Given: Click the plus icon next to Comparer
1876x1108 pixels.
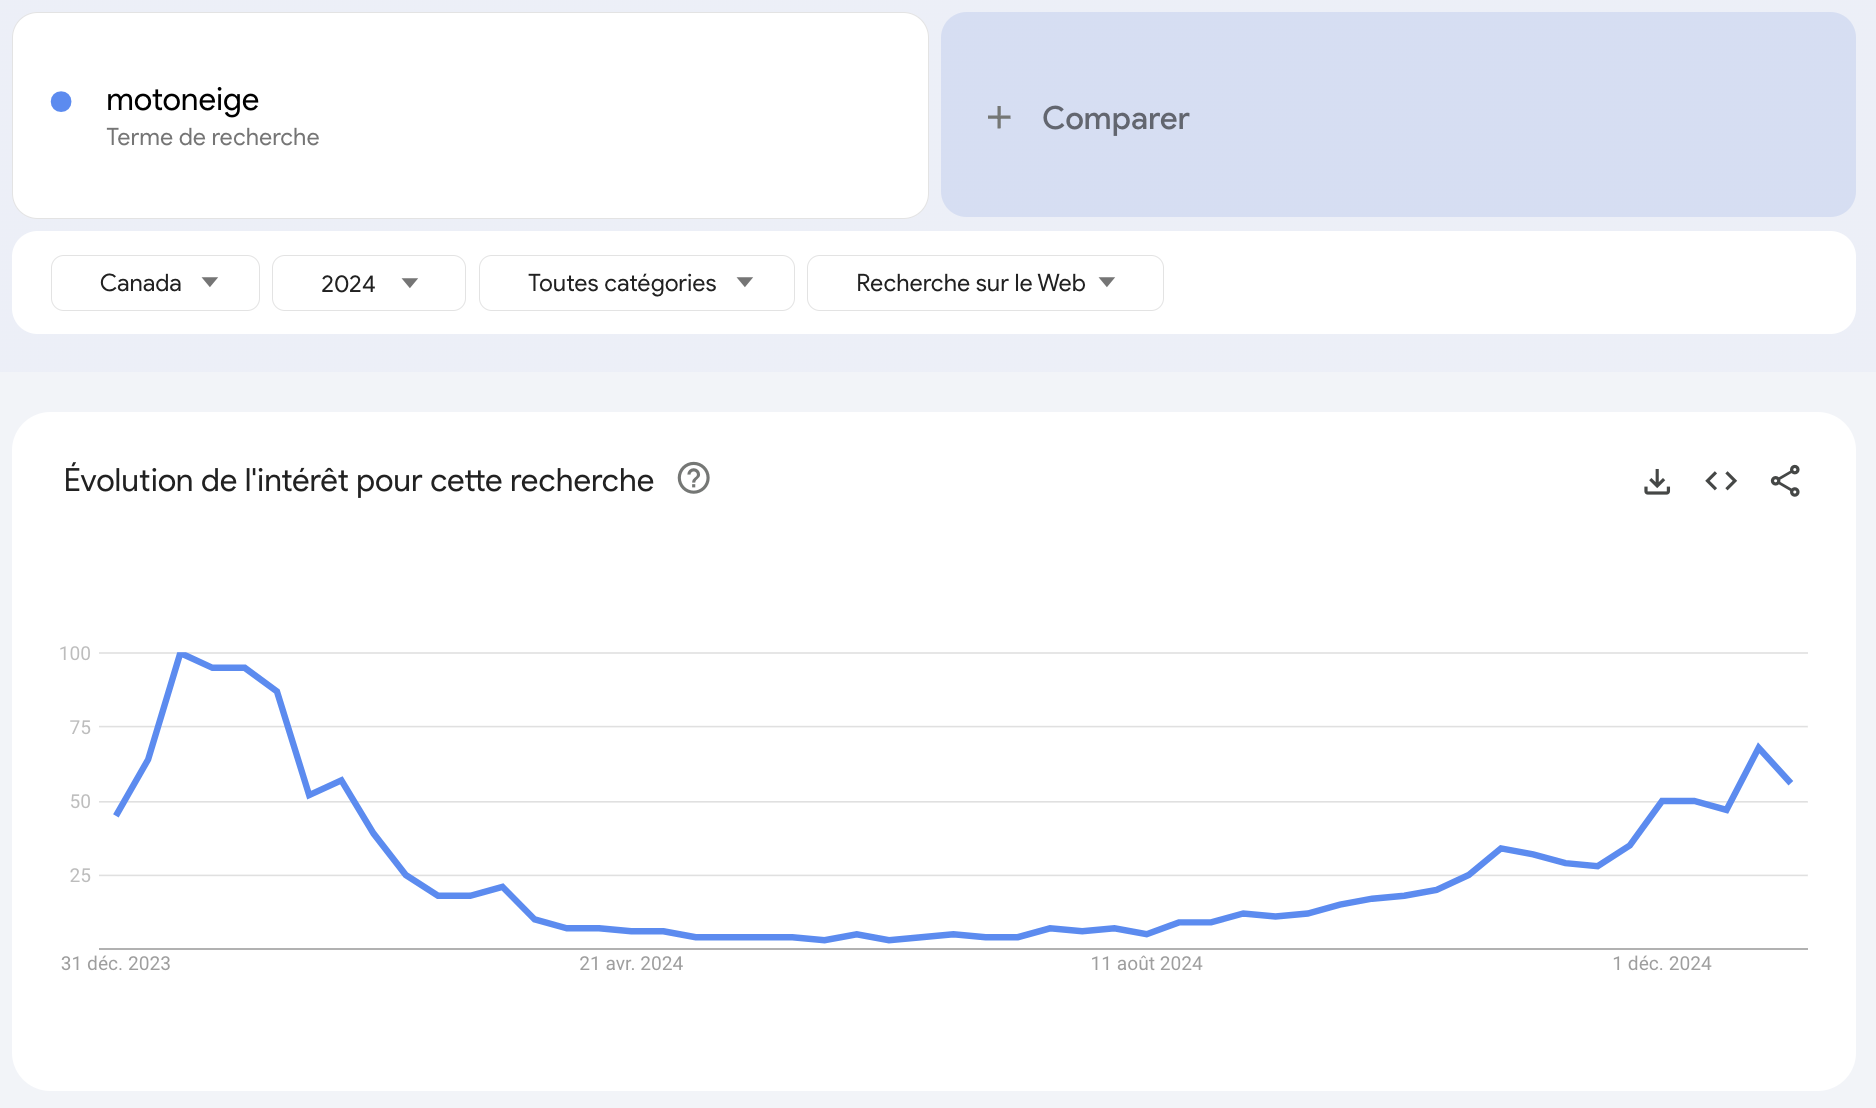Looking at the screenshot, I should click(999, 118).
